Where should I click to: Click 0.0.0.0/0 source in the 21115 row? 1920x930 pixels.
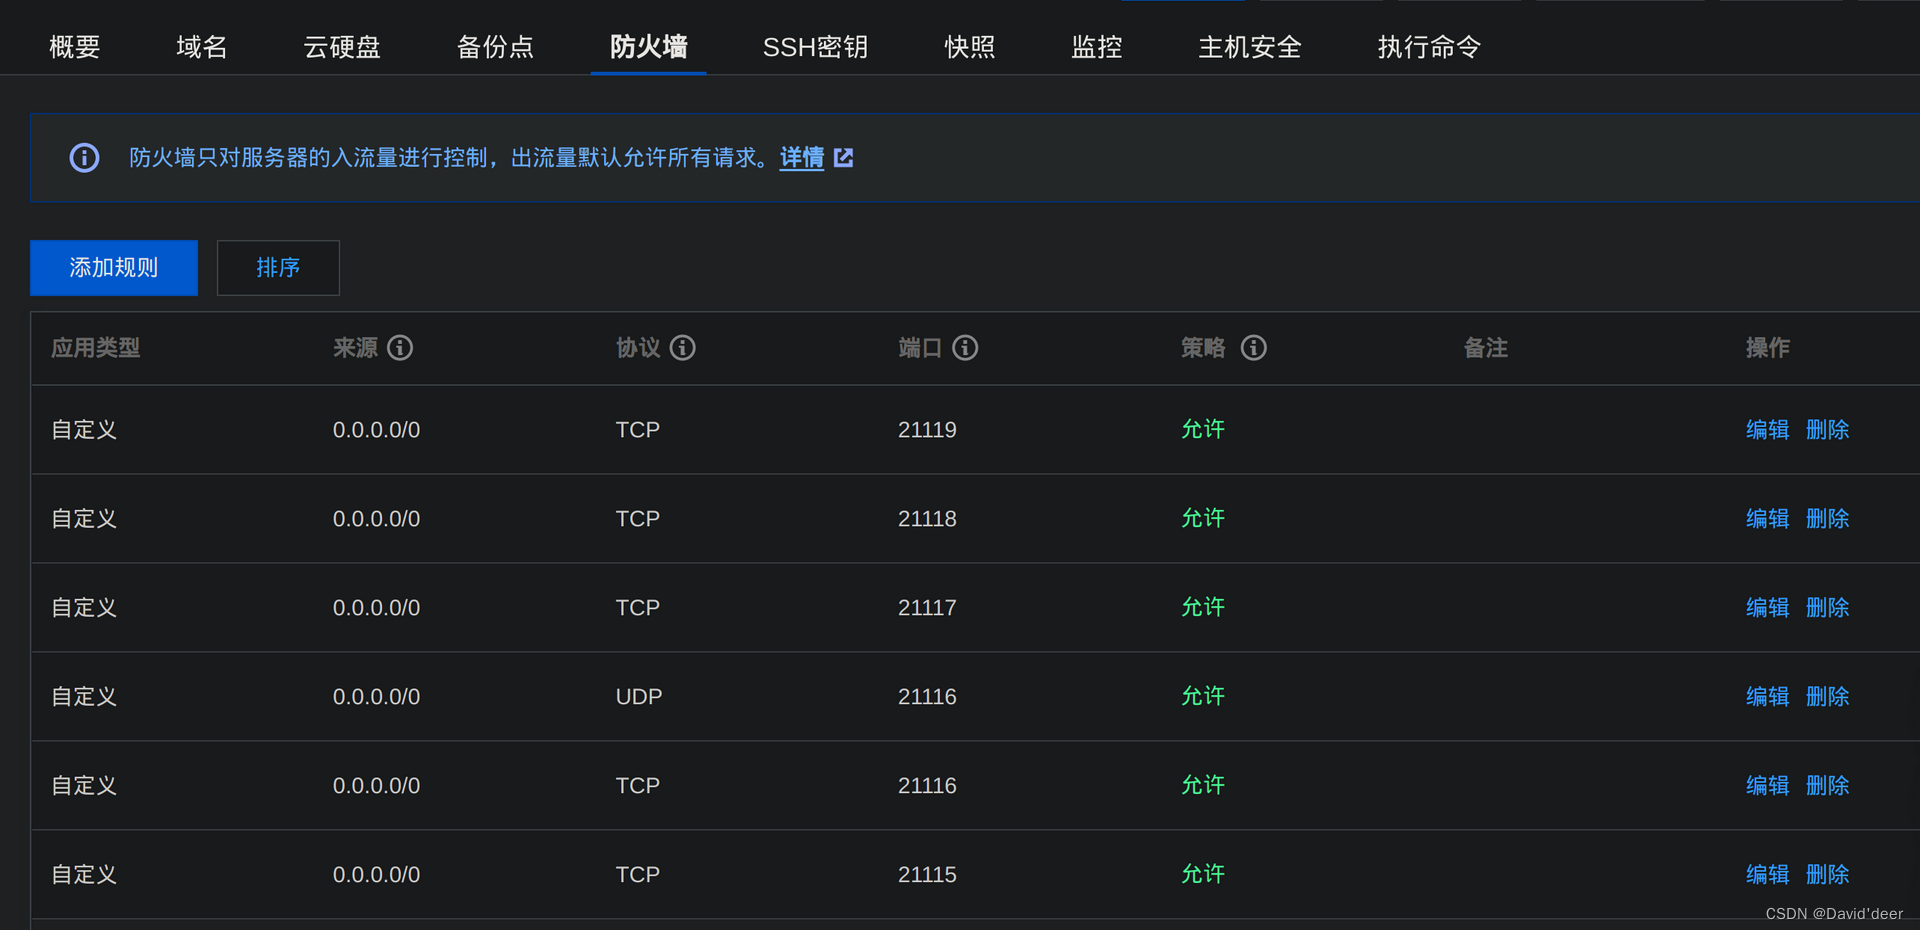376,875
